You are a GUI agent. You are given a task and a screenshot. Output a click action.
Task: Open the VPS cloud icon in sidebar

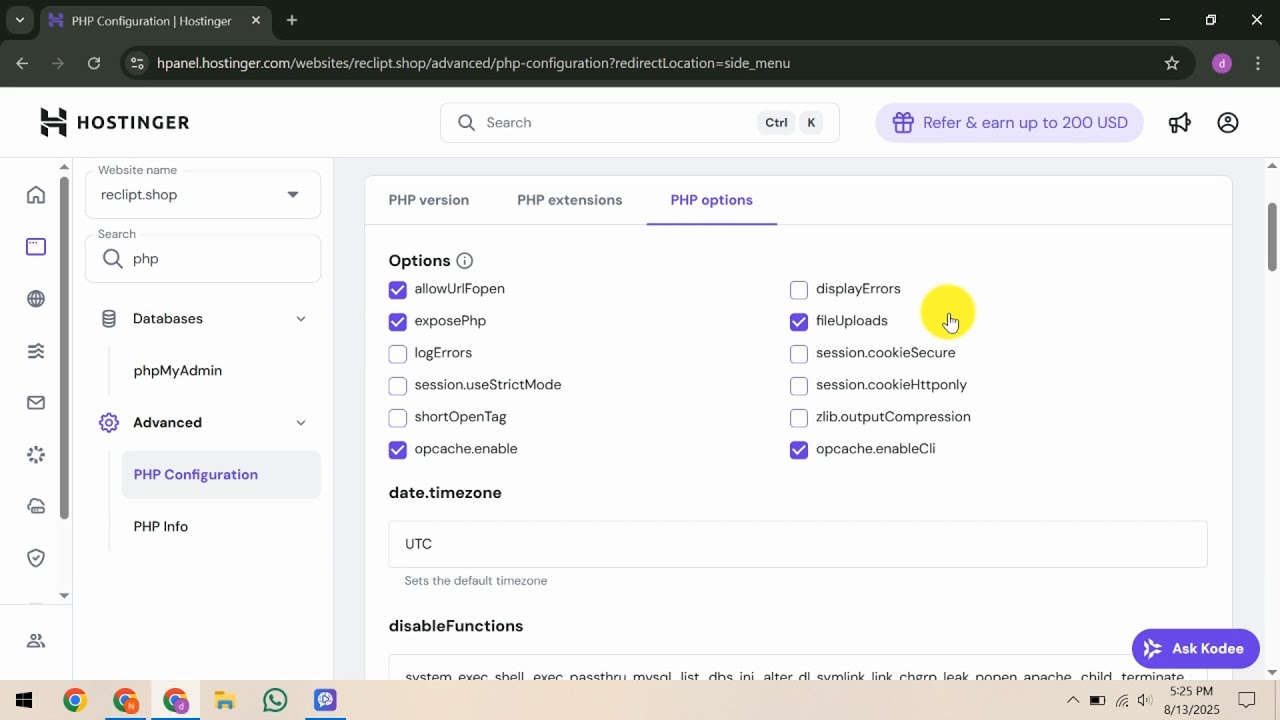pyautogui.click(x=36, y=506)
